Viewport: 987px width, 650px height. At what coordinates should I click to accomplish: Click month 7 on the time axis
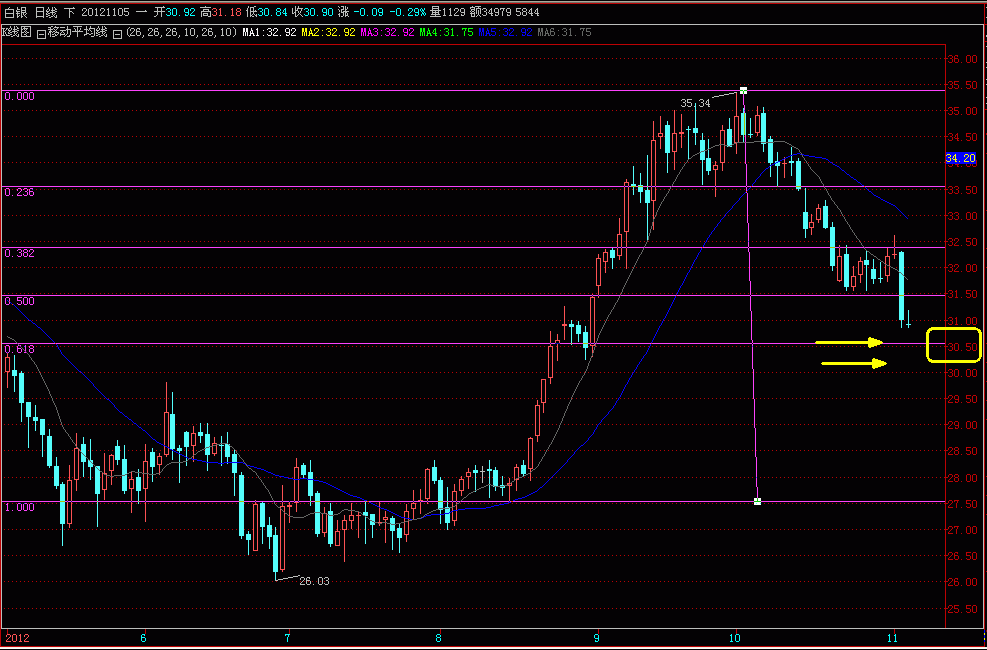288,639
